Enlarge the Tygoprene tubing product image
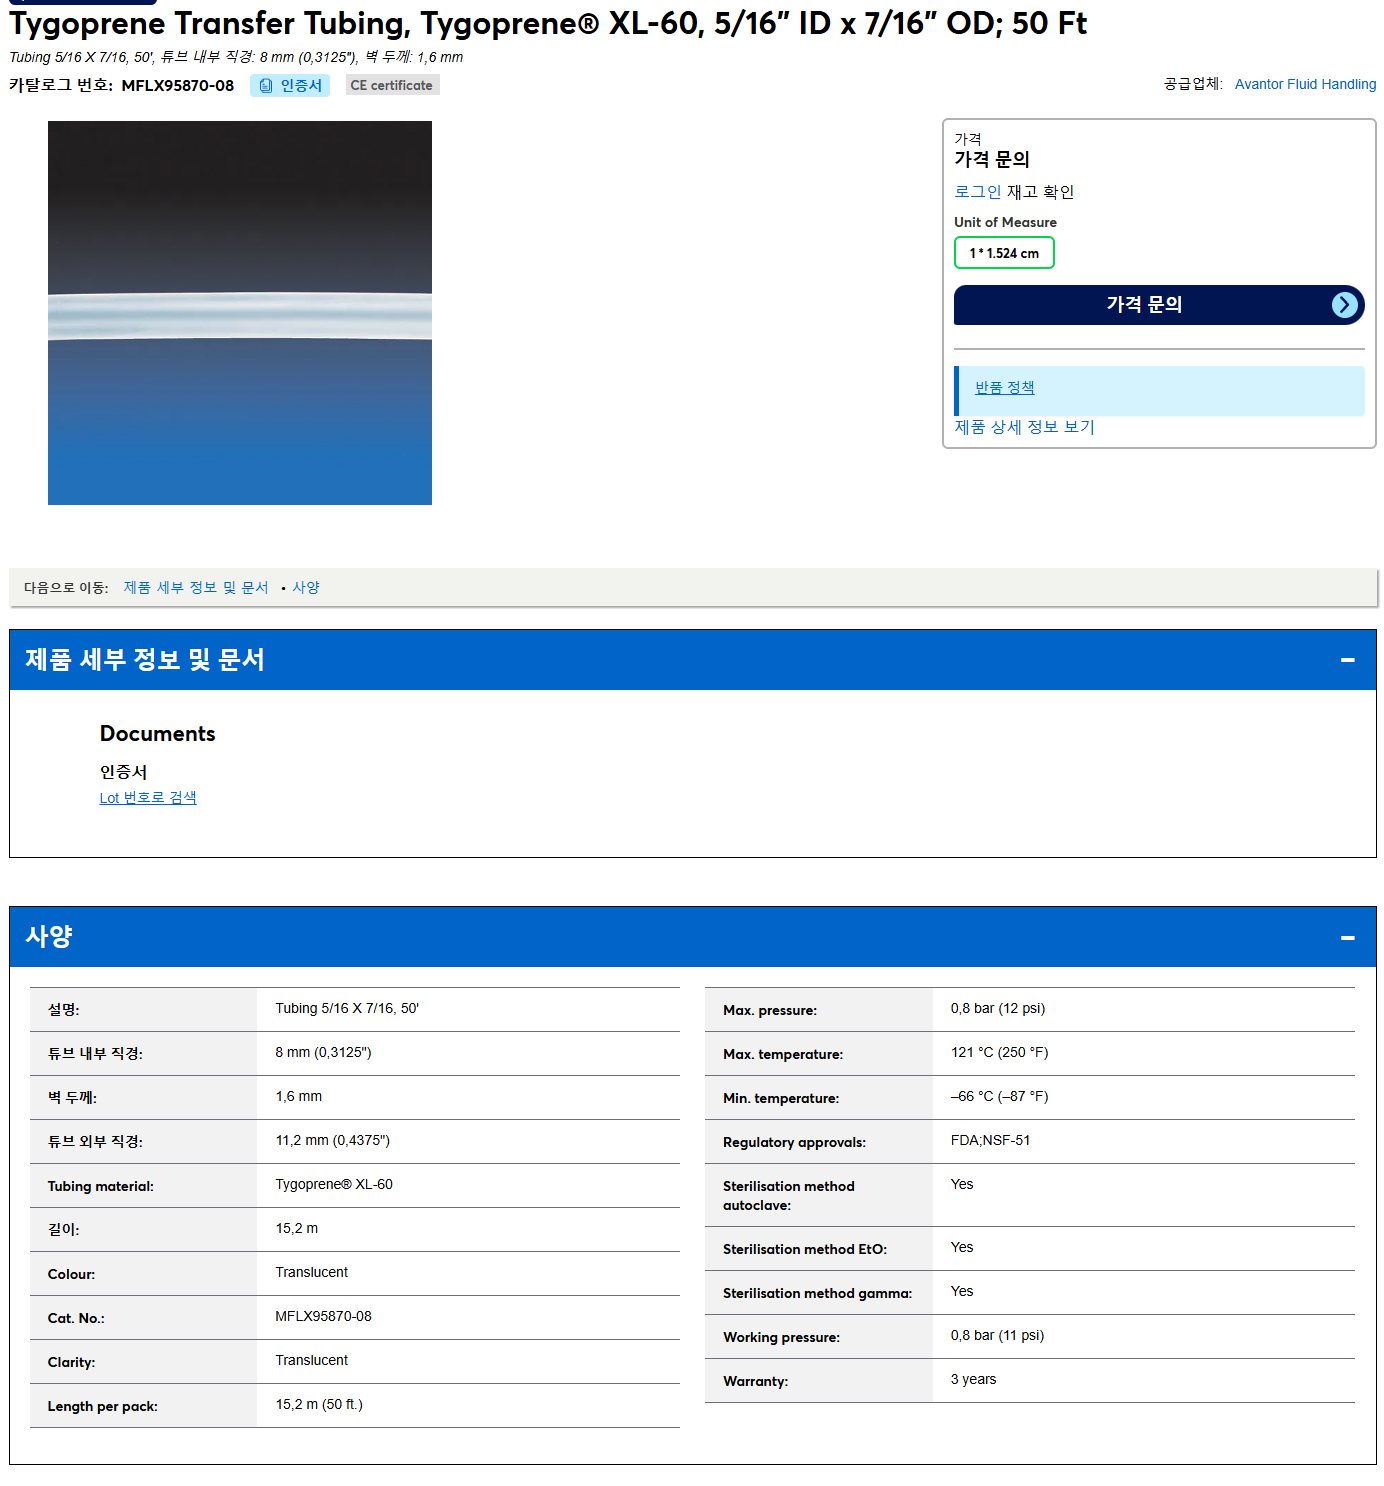1384x1486 pixels. [x=240, y=313]
